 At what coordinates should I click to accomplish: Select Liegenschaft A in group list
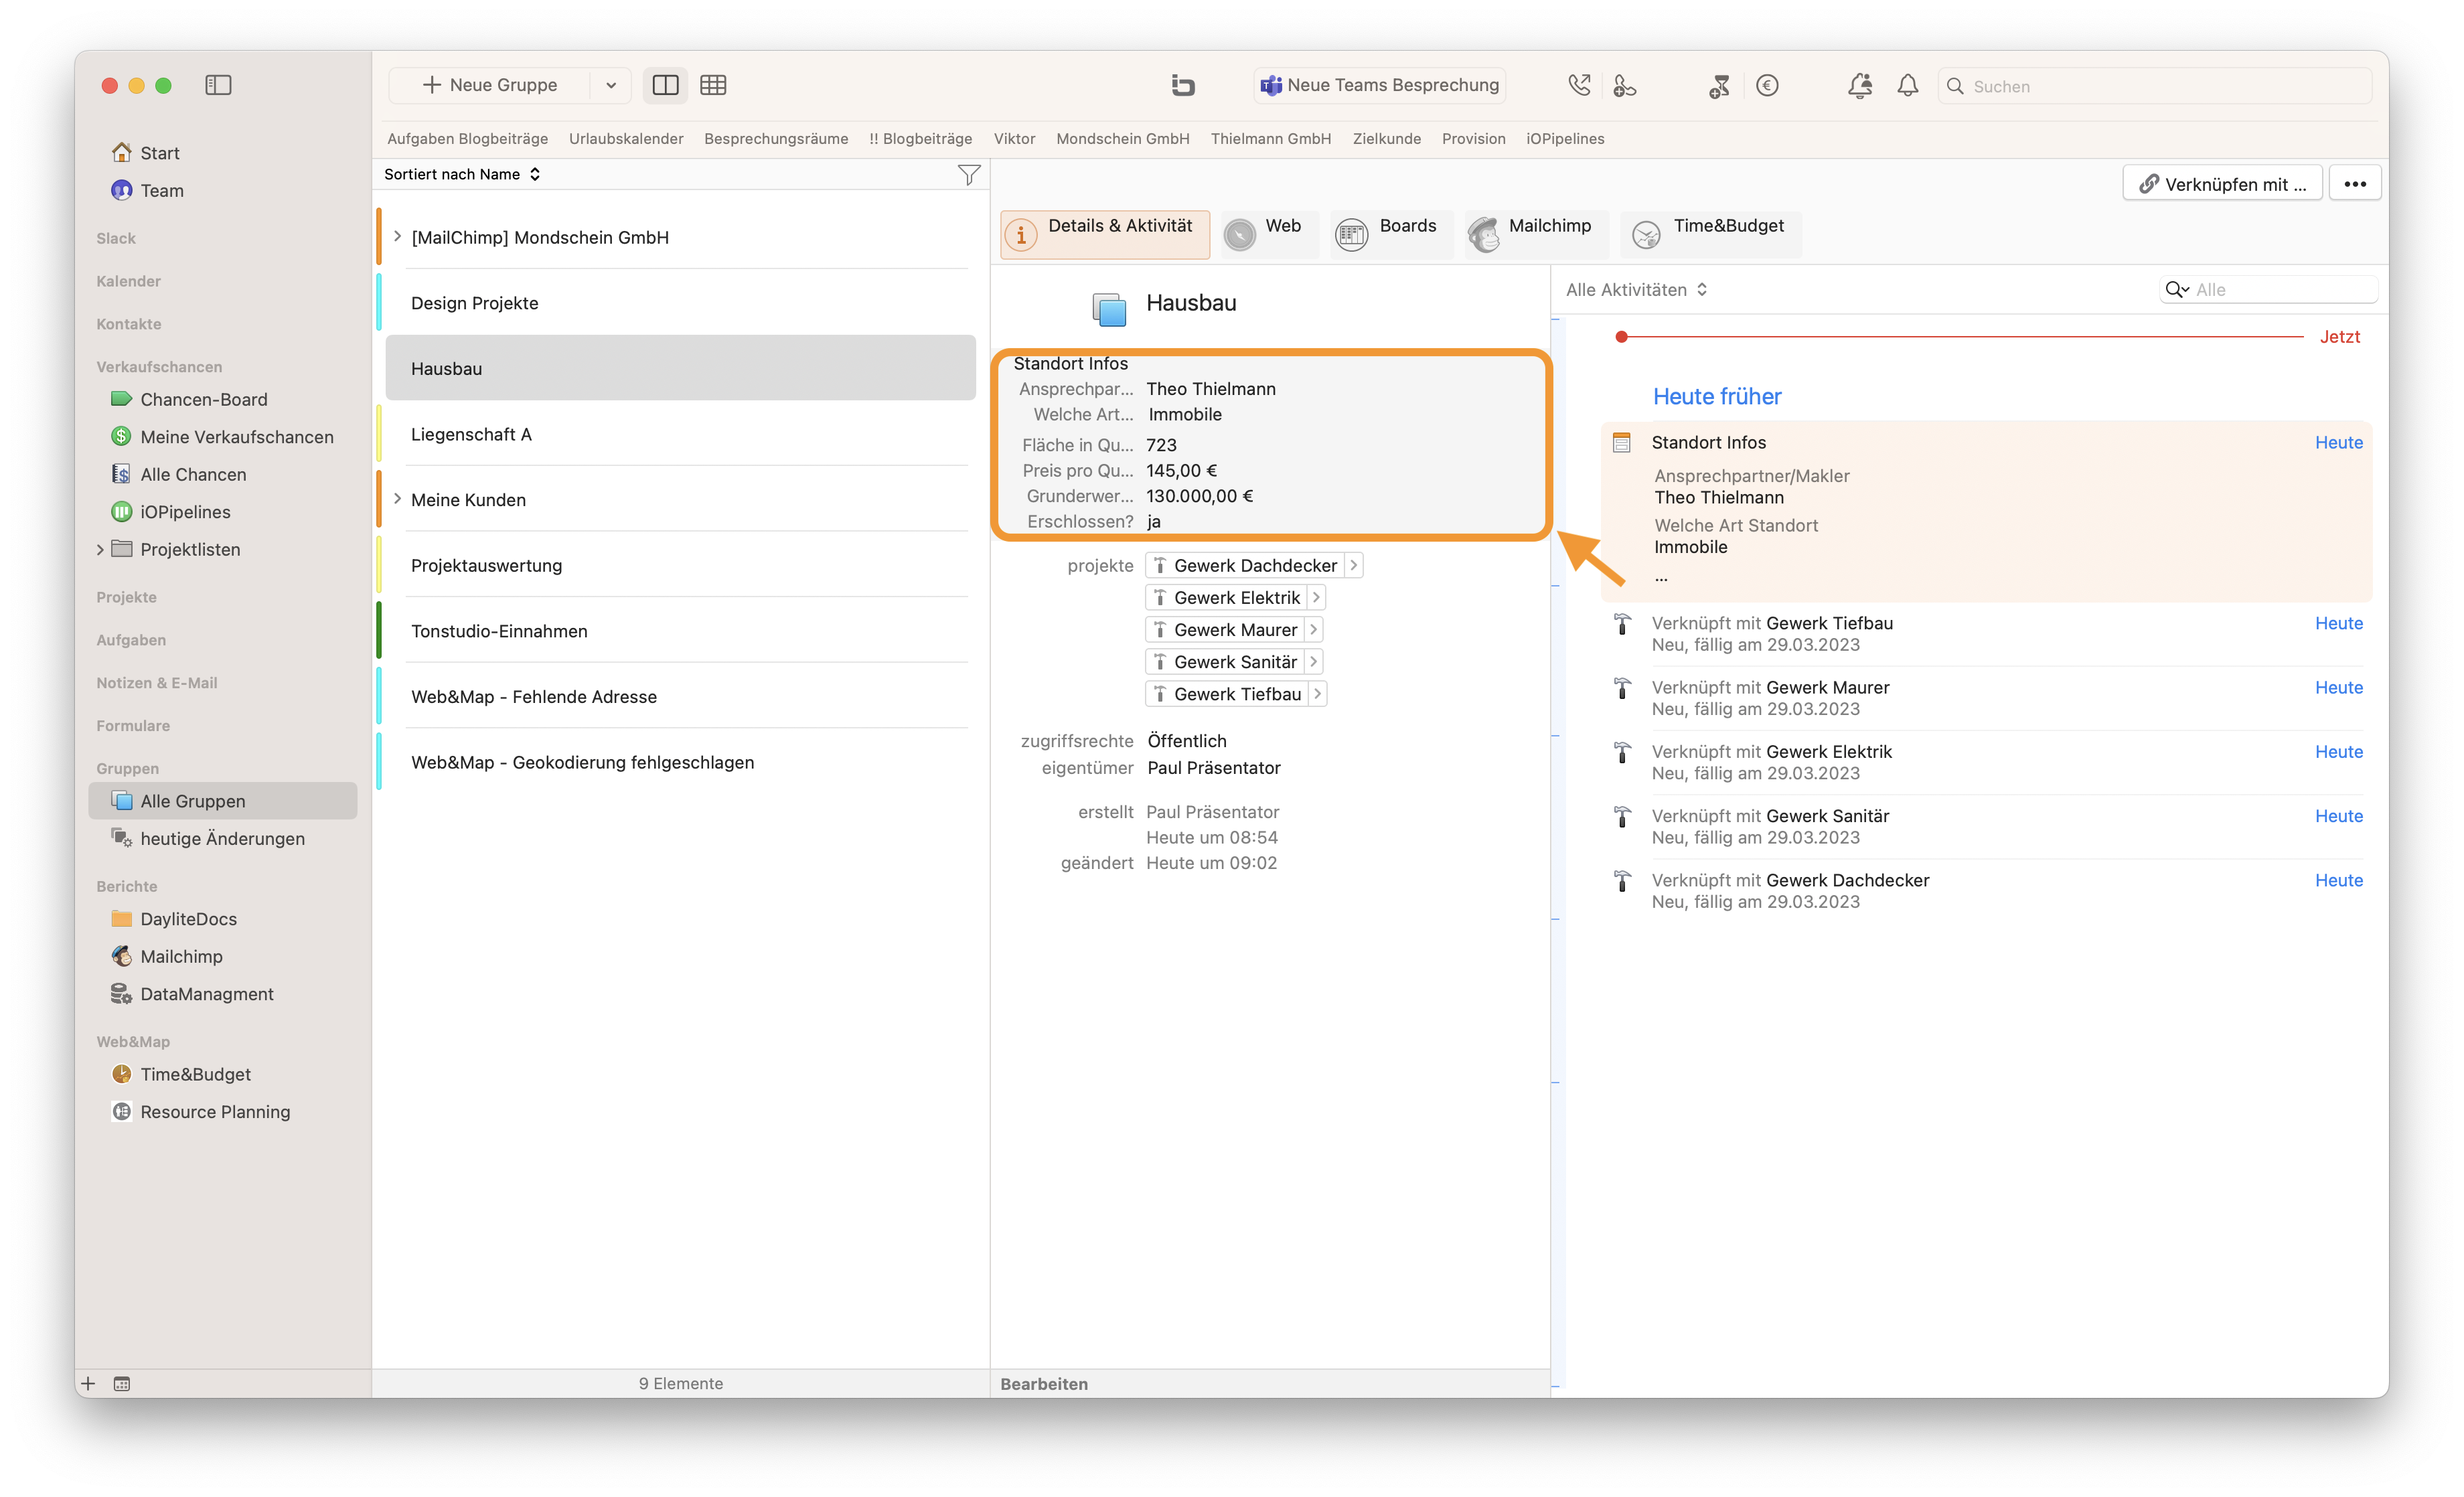680,433
